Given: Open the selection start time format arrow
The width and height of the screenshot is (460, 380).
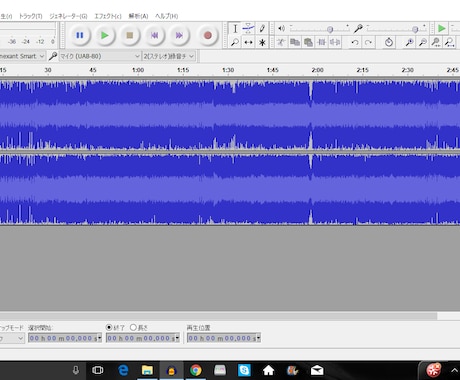Looking at the screenshot, I should coord(99,338).
